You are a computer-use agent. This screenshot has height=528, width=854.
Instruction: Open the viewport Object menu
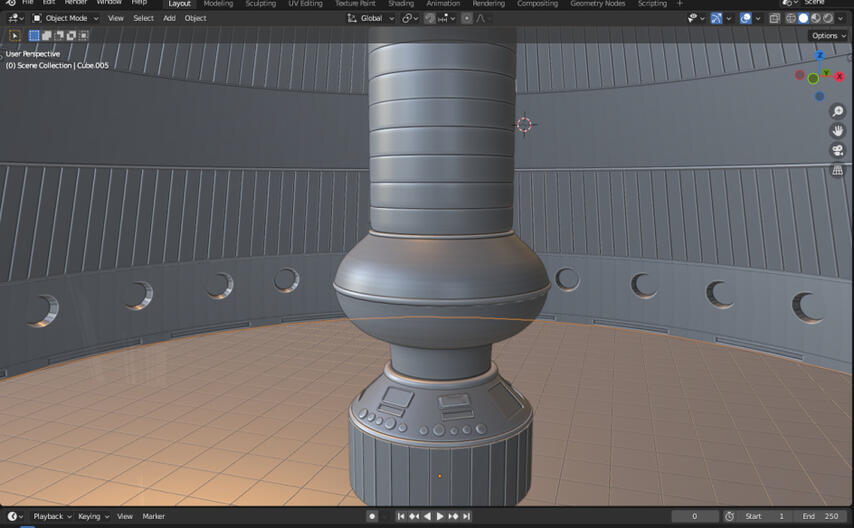click(x=195, y=19)
